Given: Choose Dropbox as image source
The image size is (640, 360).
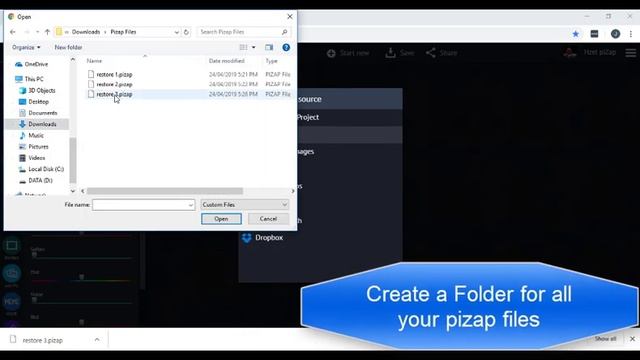Looking at the screenshot, I should pos(269,238).
